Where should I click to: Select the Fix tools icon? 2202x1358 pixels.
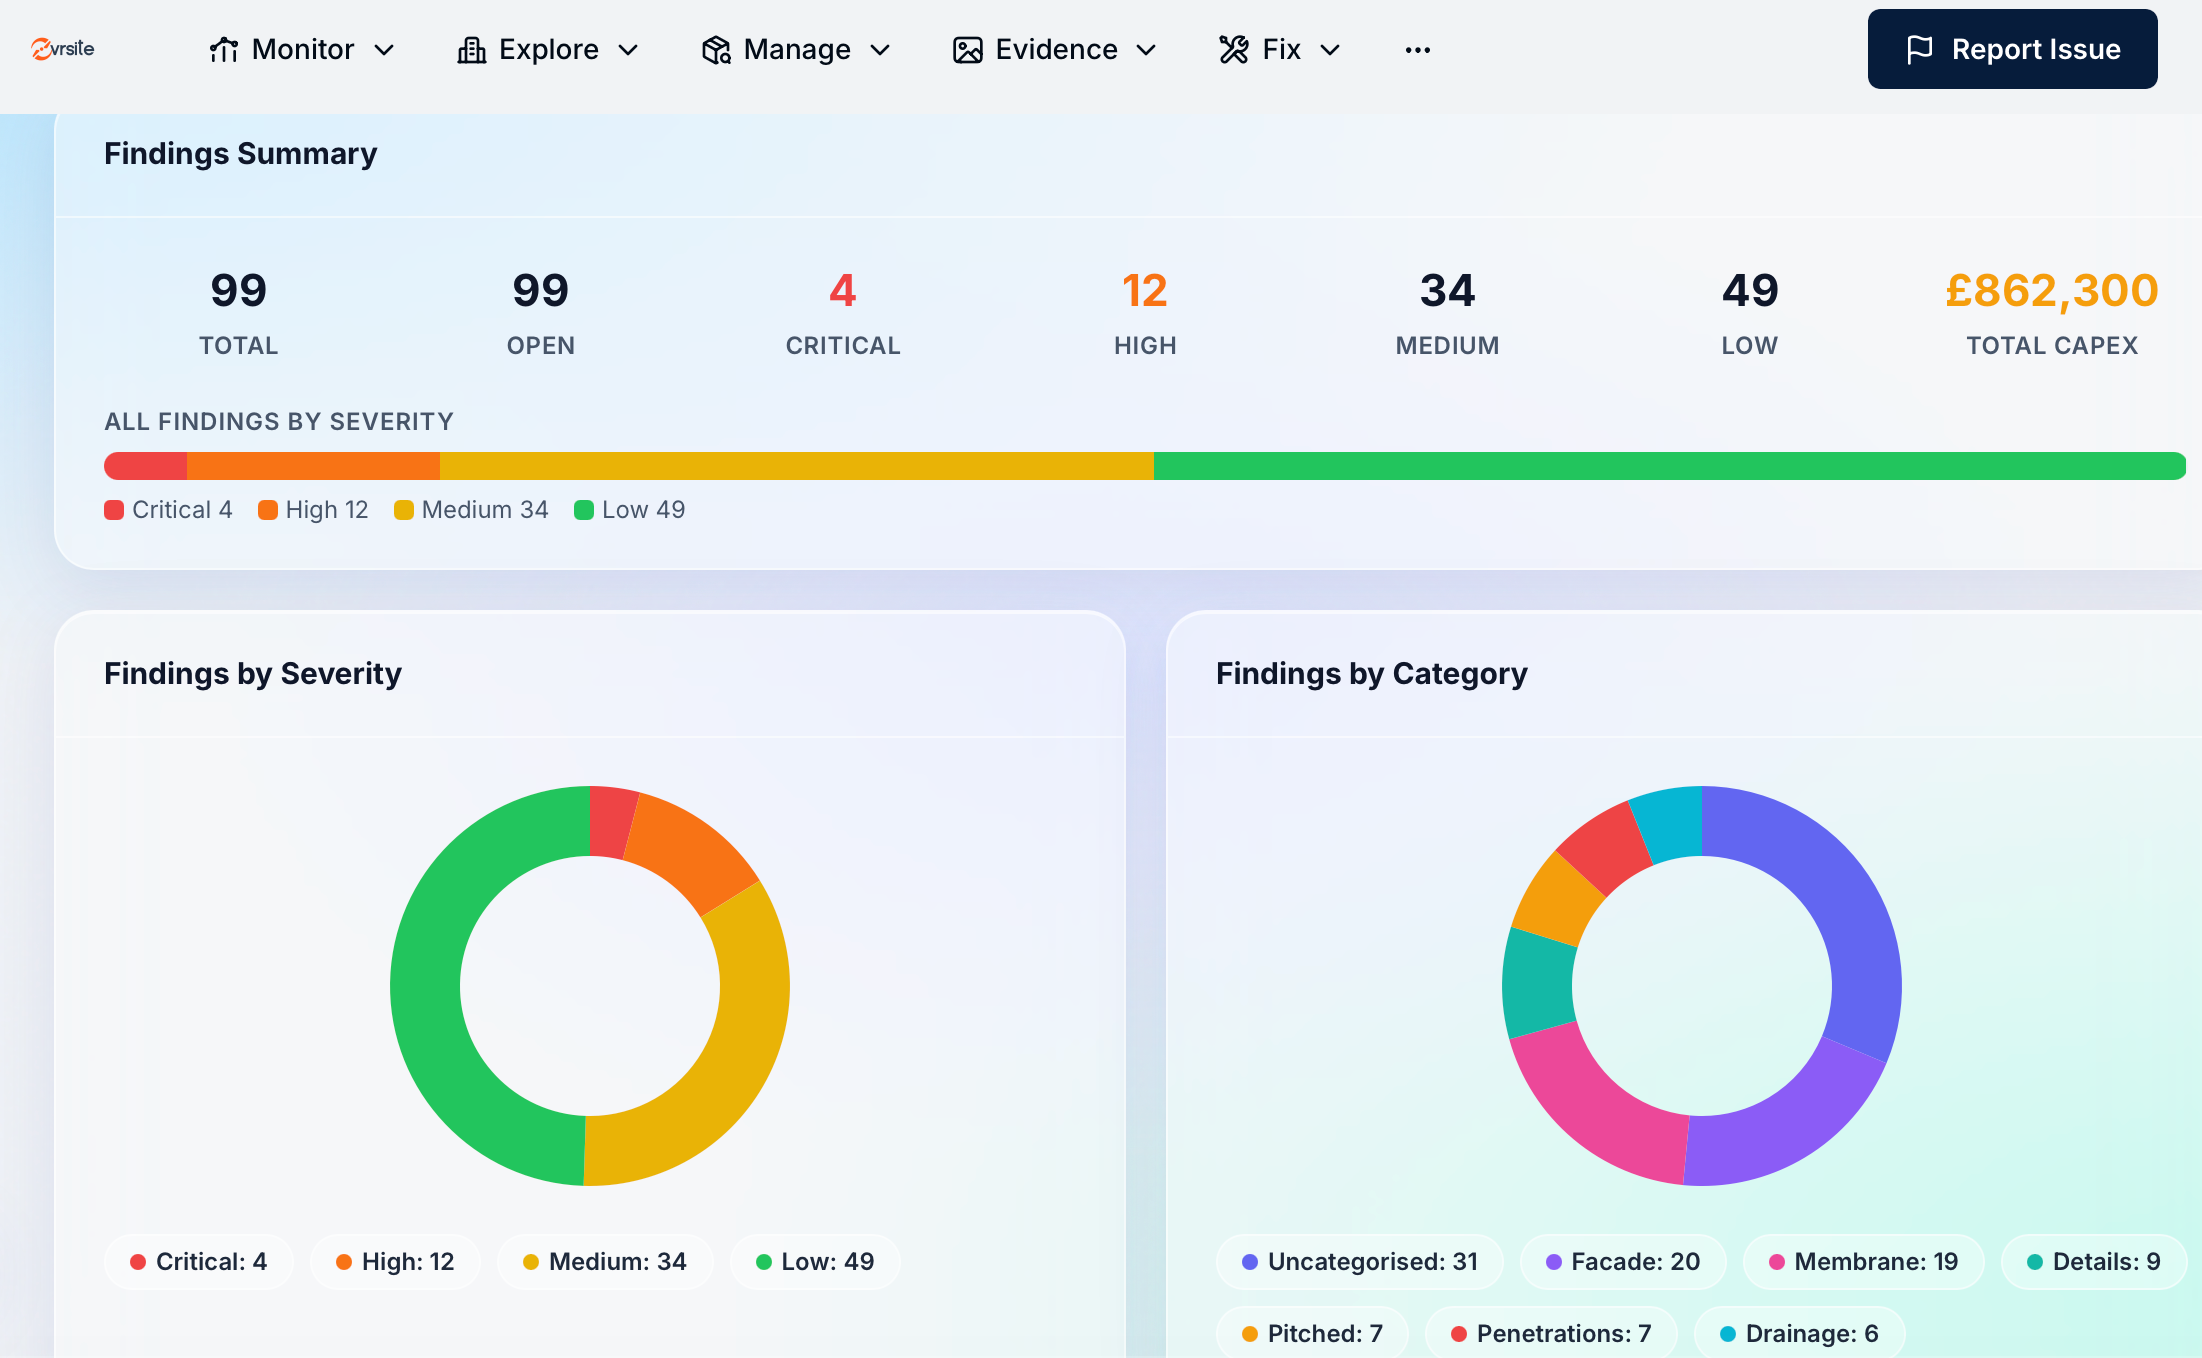tap(1233, 49)
